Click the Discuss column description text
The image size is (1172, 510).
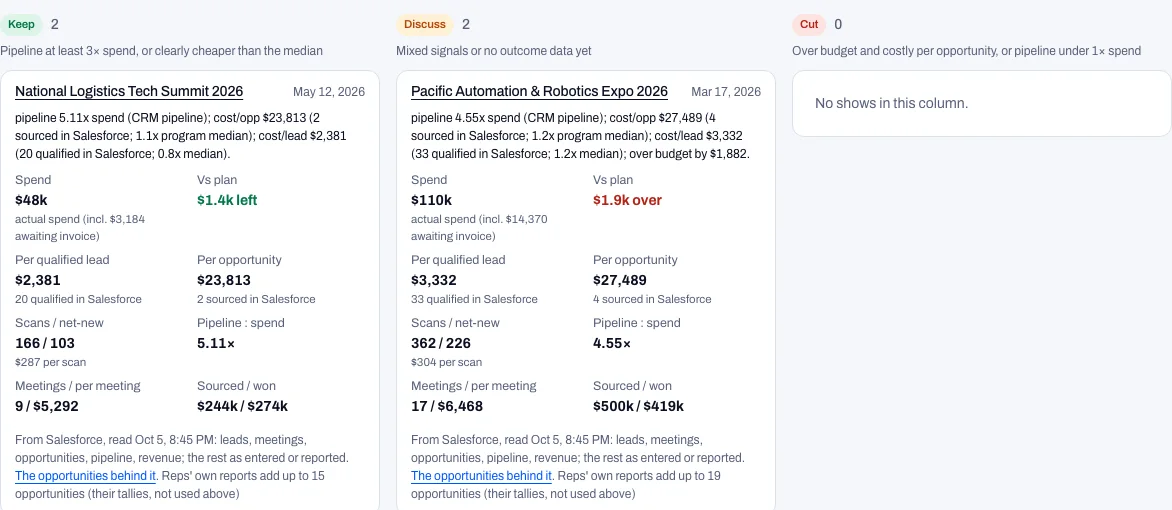coord(494,51)
